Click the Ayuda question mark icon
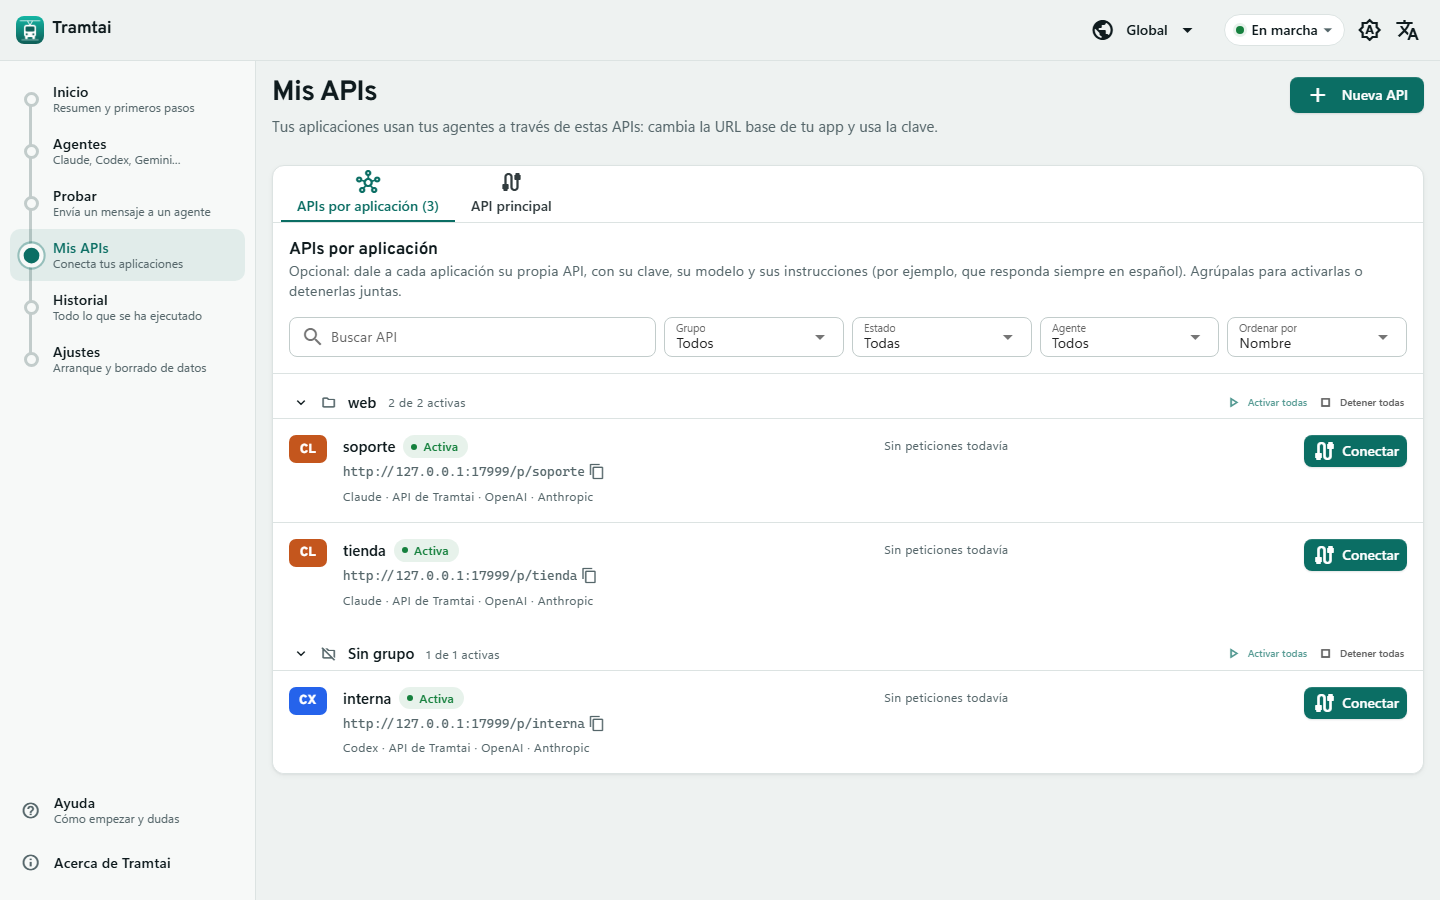The image size is (1440, 900). 31,810
